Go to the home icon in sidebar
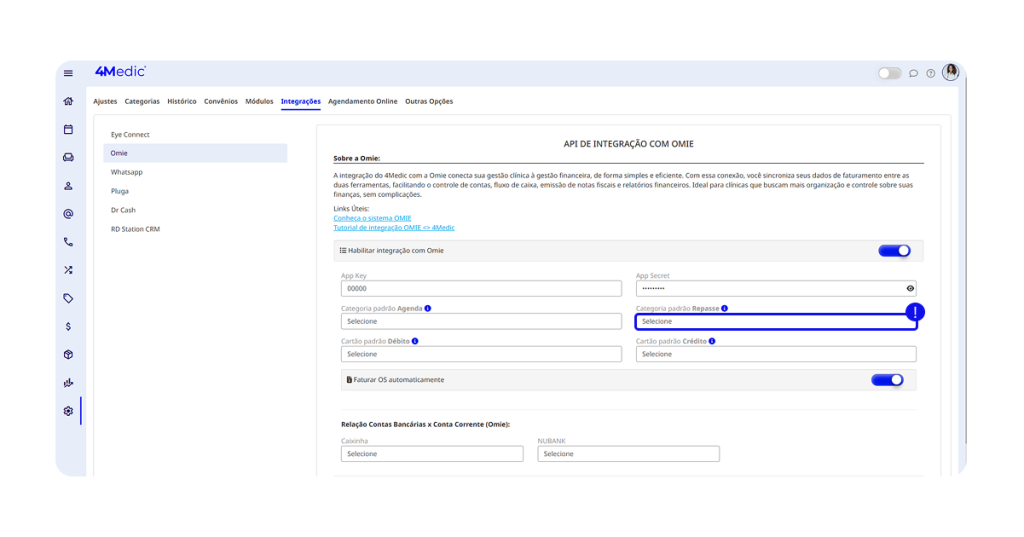 (68, 101)
